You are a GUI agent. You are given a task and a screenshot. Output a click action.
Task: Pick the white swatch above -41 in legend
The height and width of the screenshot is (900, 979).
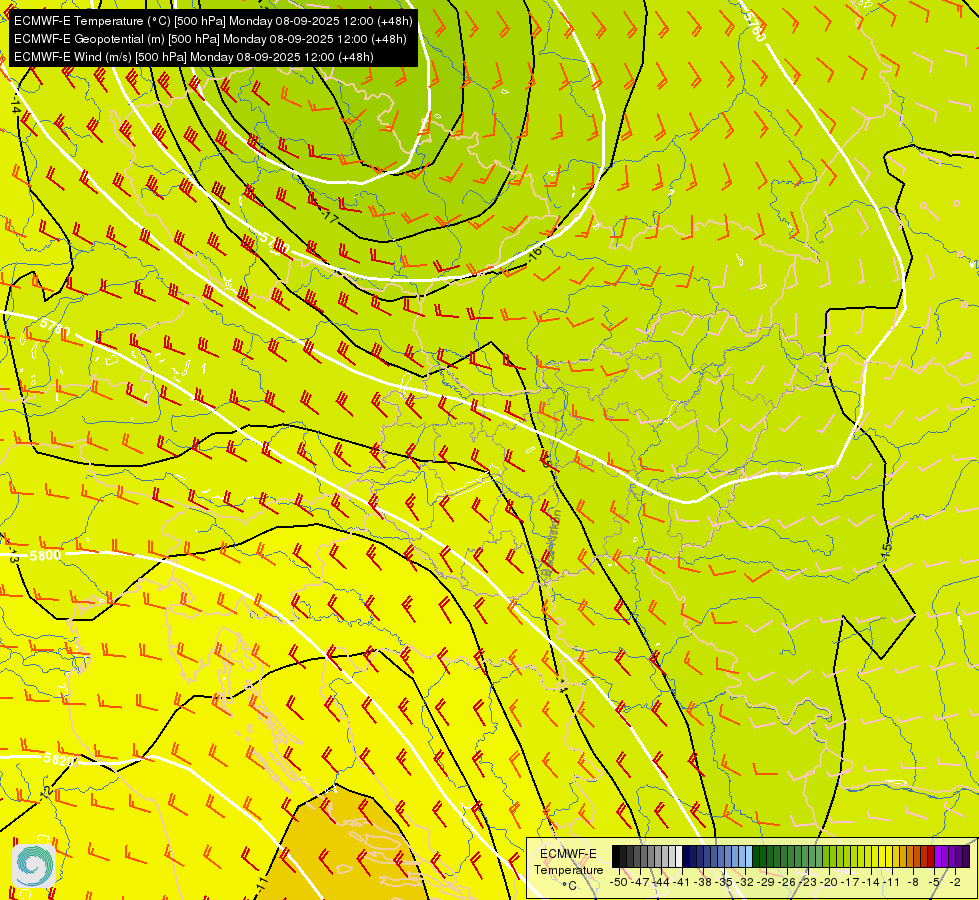click(x=679, y=856)
